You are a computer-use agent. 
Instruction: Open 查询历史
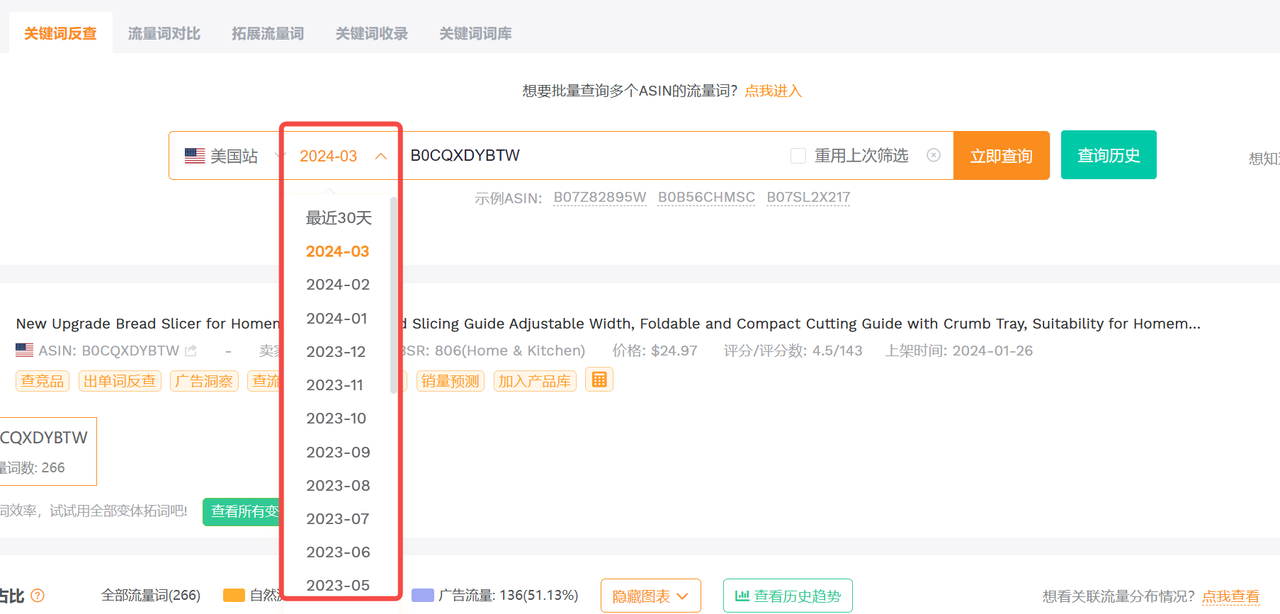pos(1109,155)
